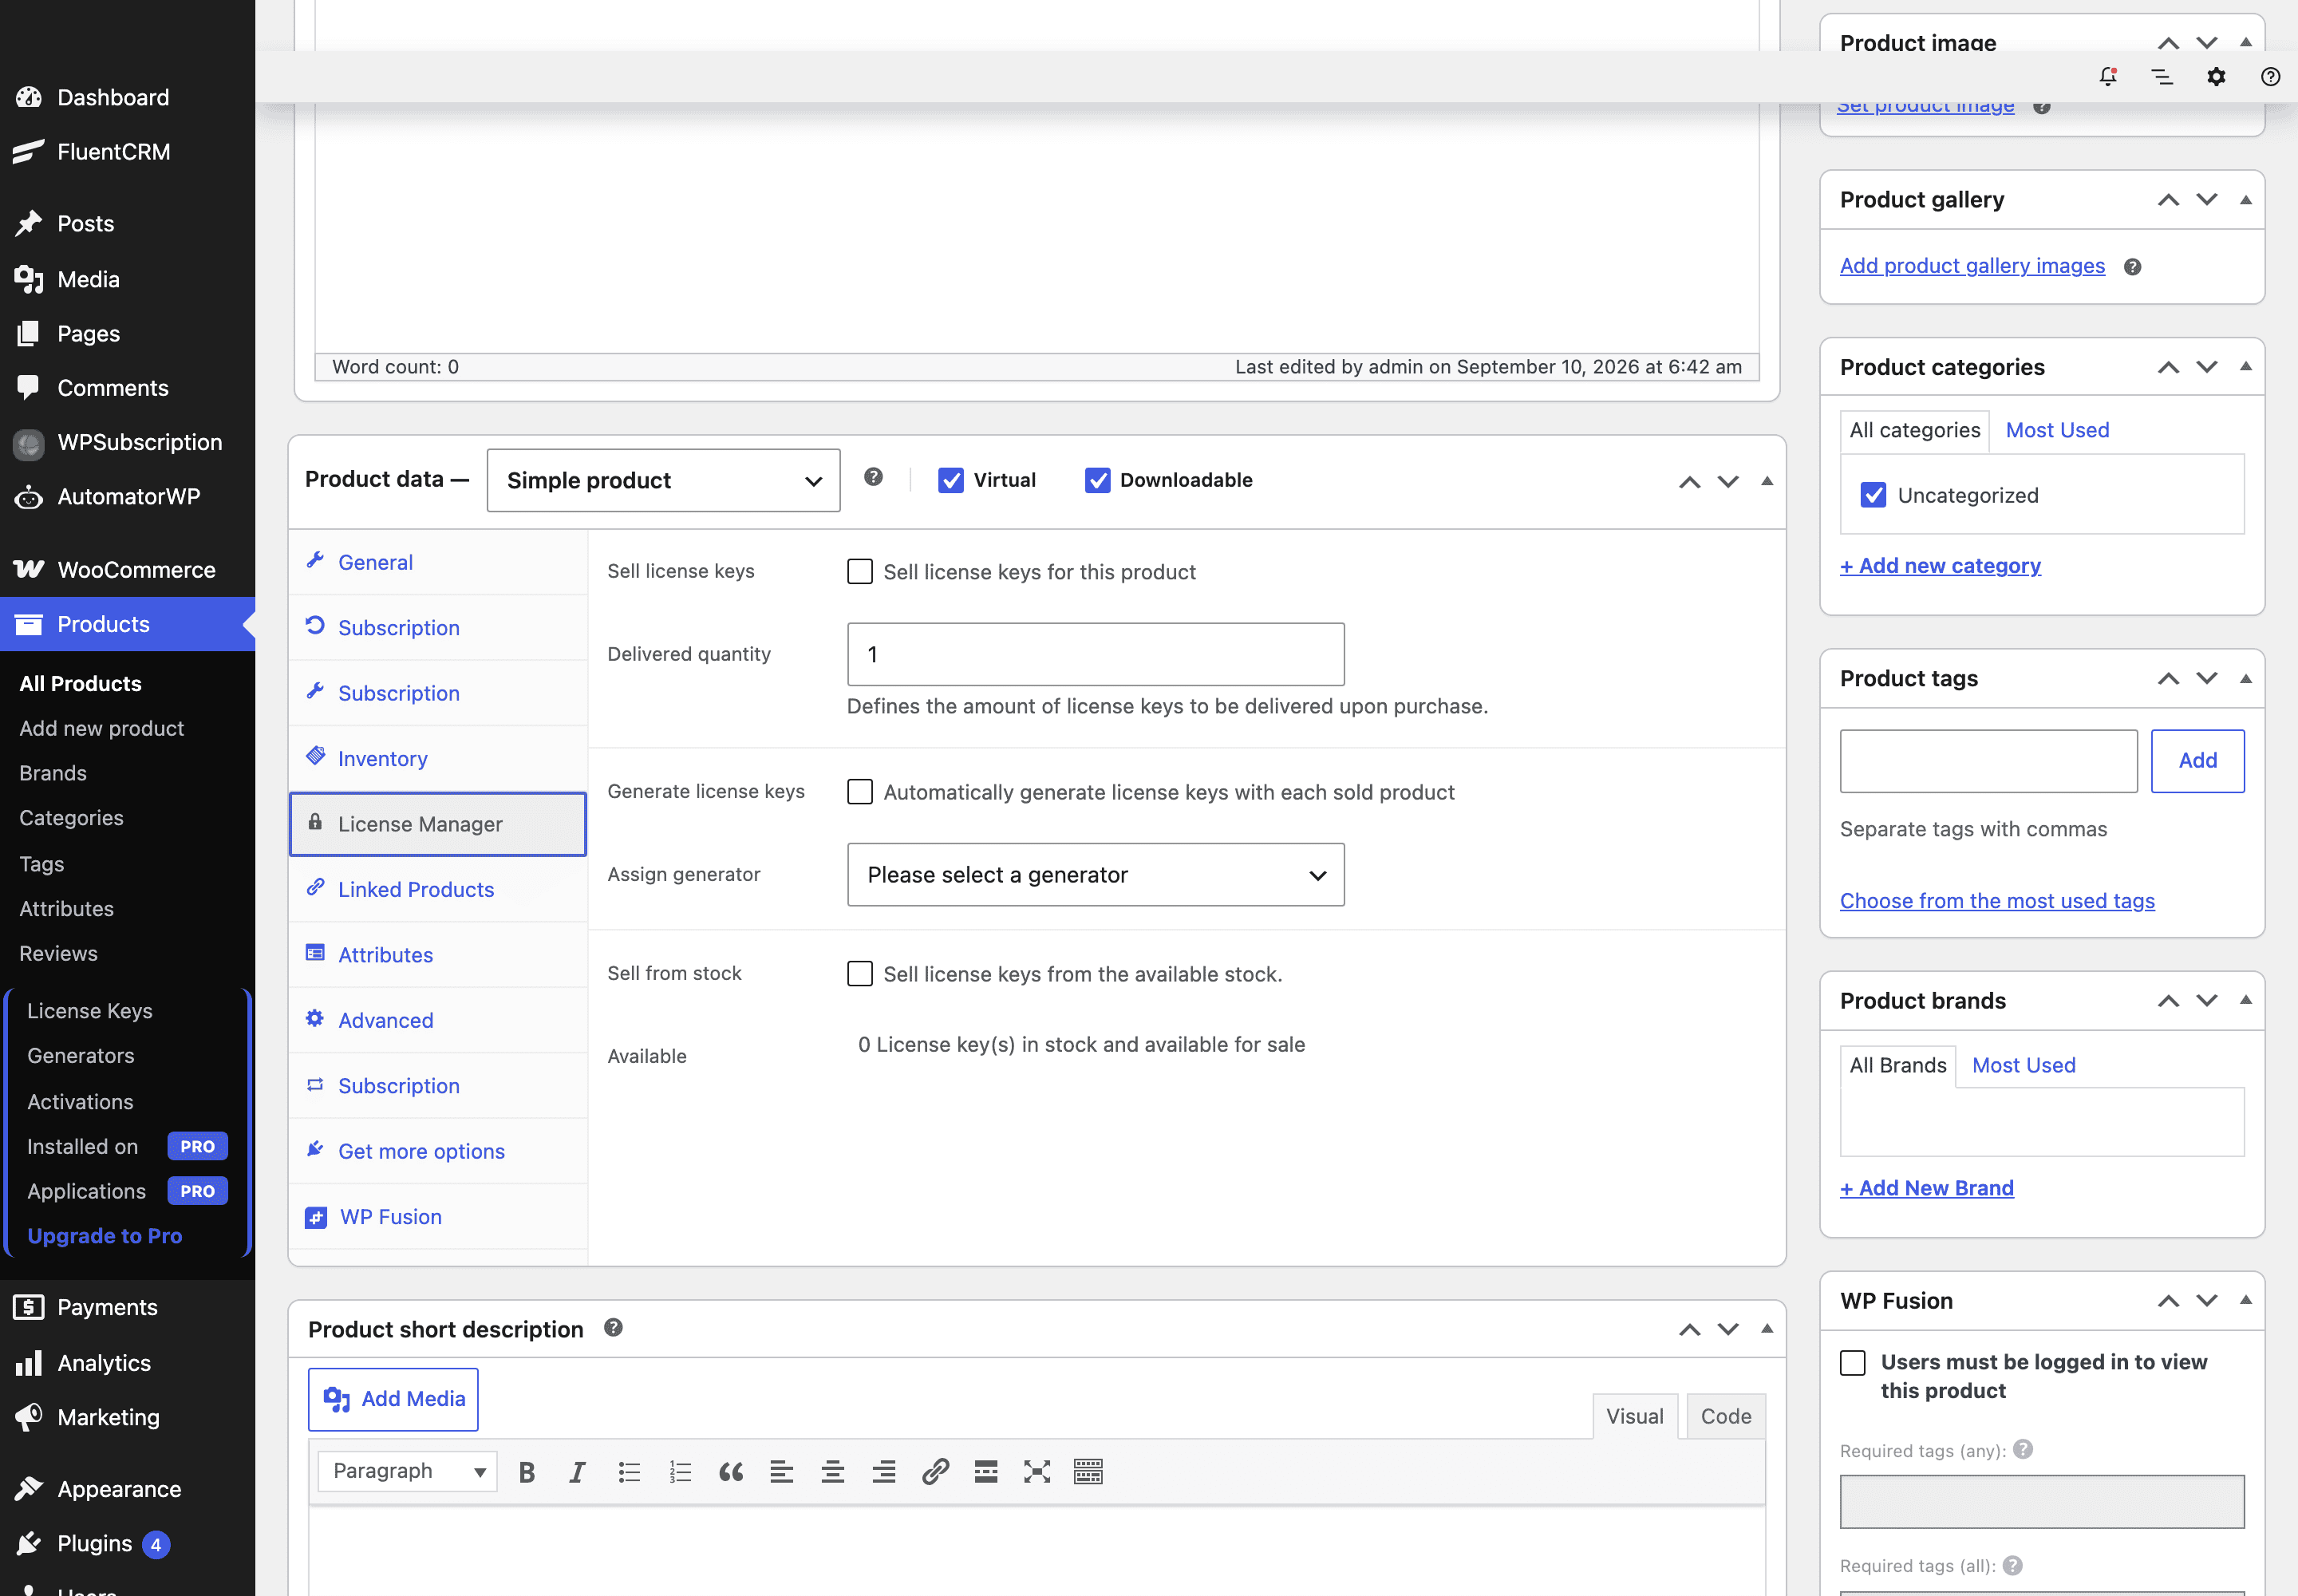Click Add product gallery images link
2298x1596 pixels.
pos(1972,266)
